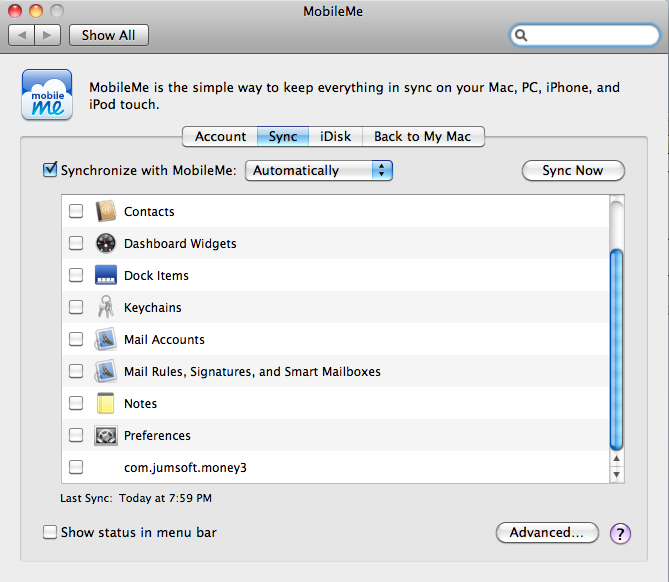Click the Dock Items icon

pyautogui.click(x=105, y=275)
